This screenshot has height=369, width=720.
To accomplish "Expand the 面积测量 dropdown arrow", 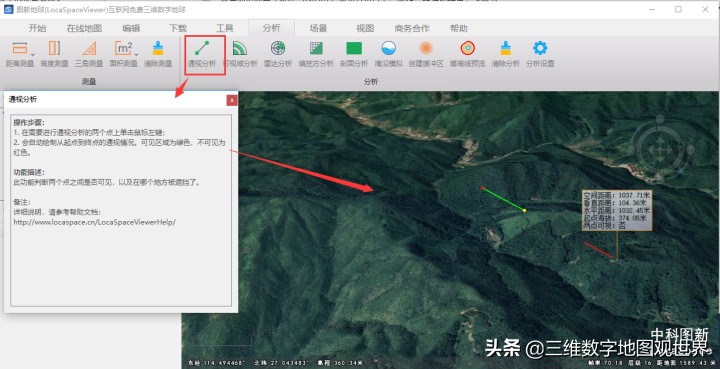I will (136, 55).
